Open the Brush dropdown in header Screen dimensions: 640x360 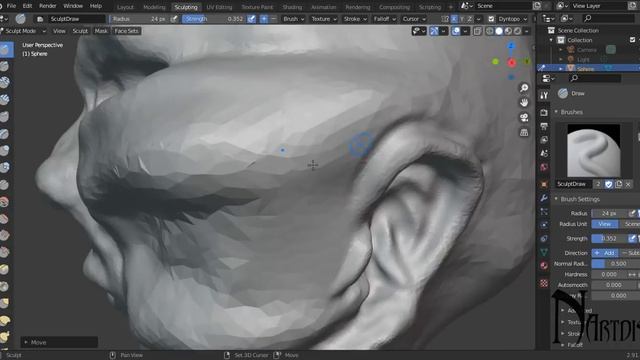[293, 19]
